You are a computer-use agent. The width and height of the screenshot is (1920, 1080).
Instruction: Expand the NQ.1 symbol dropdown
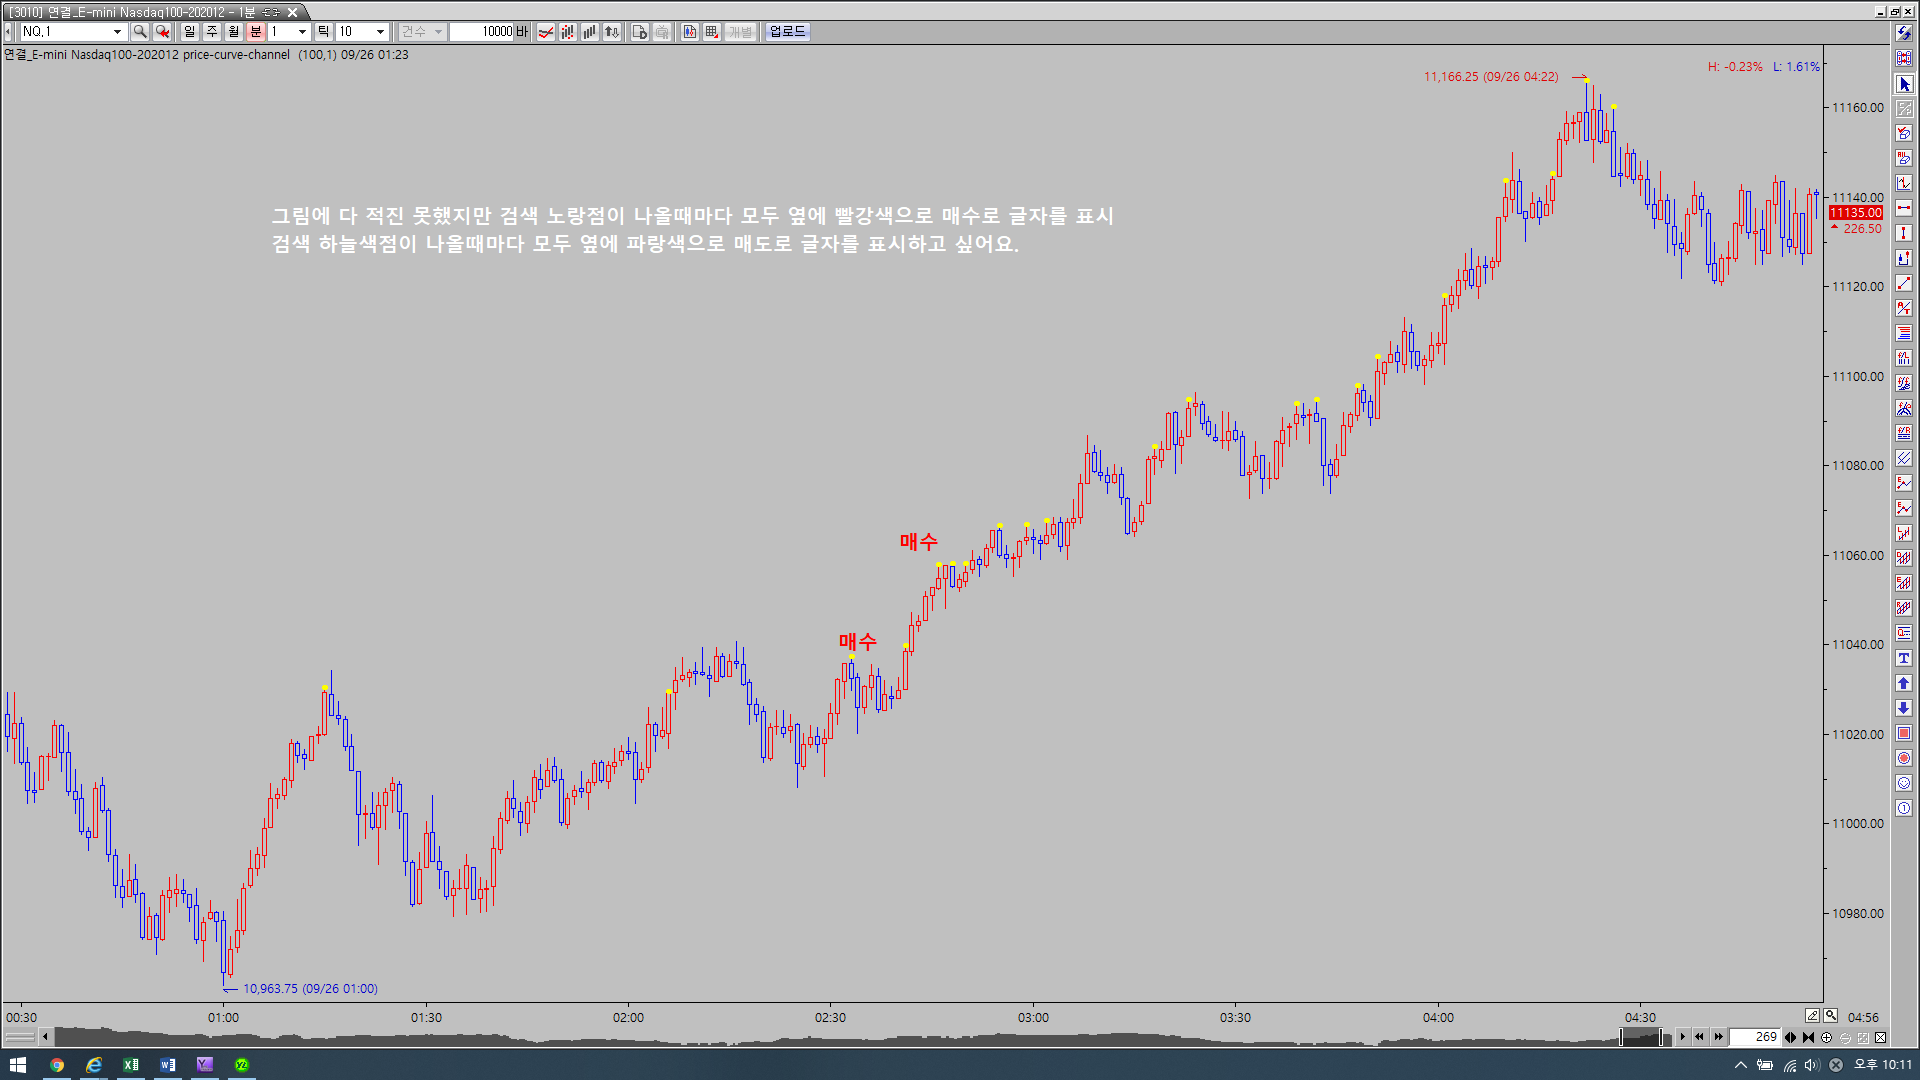coord(117,32)
